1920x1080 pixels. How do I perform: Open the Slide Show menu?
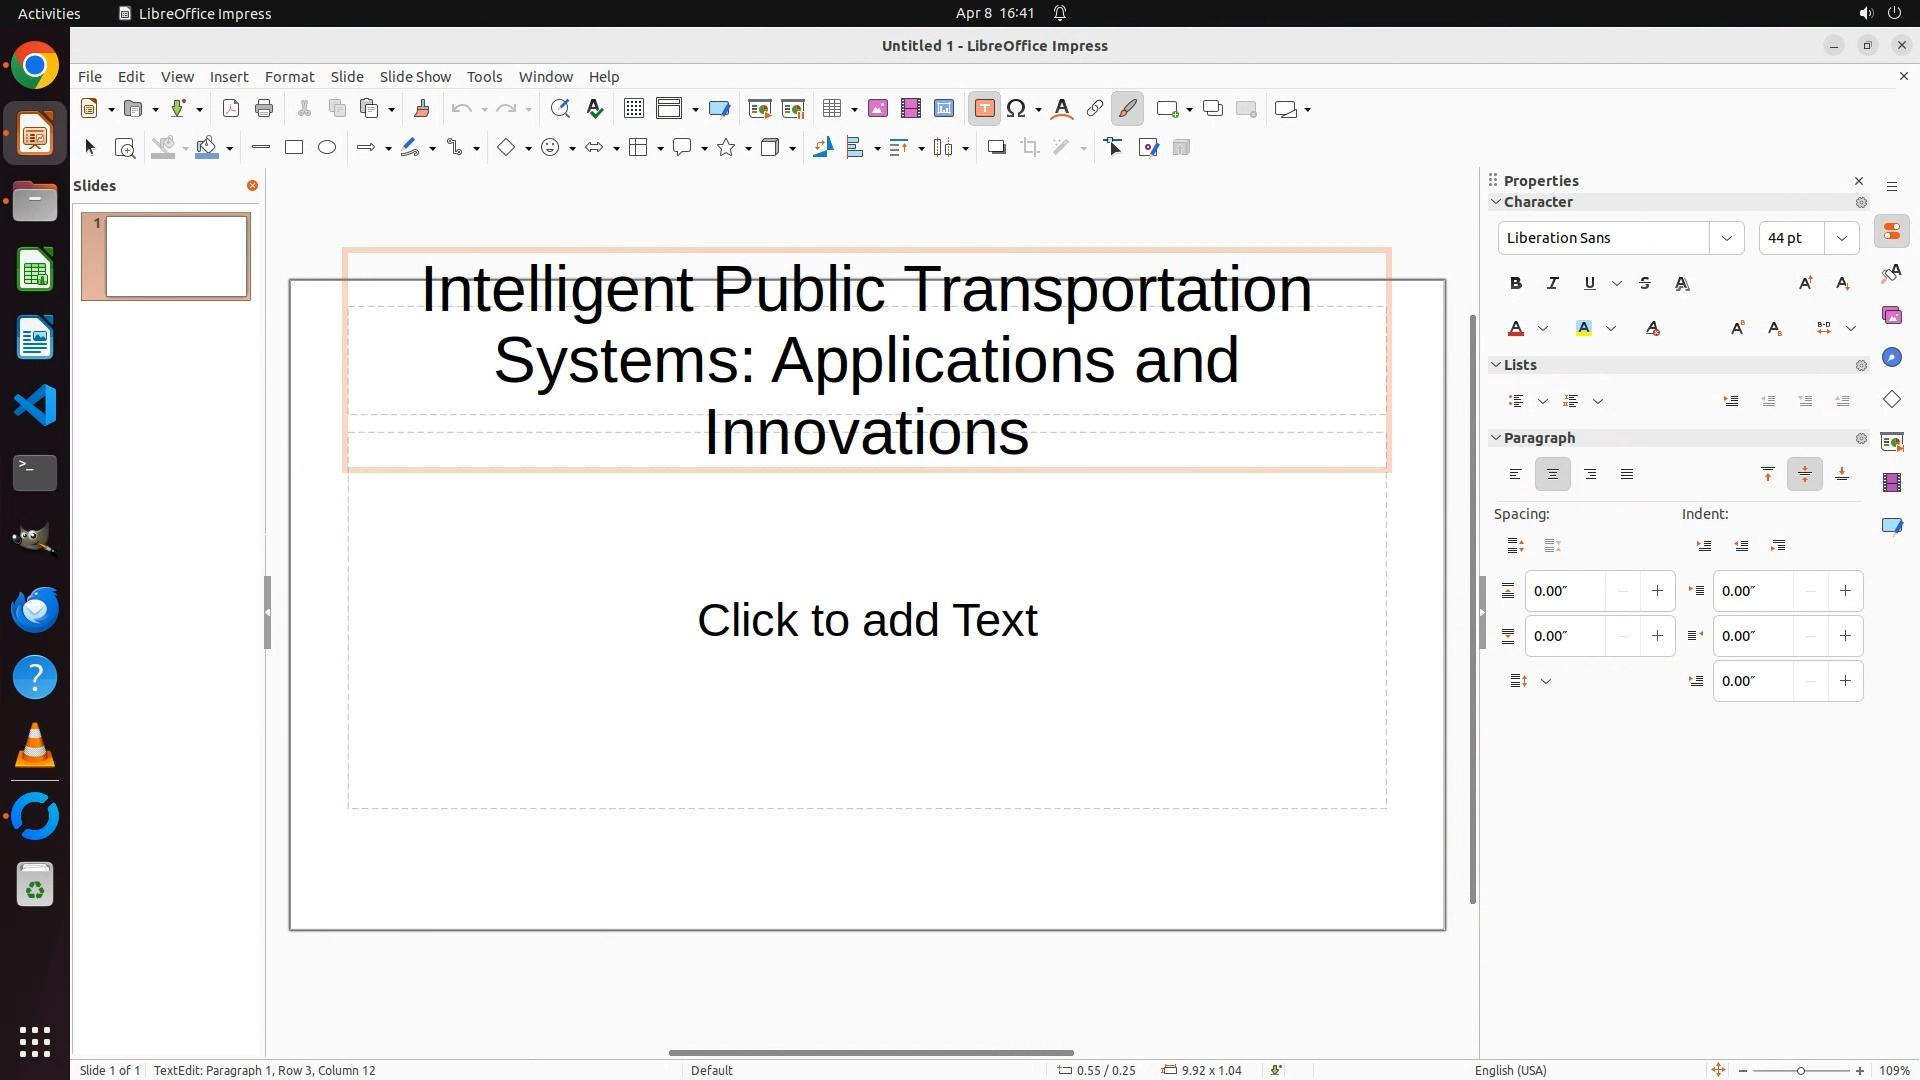(415, 77)
